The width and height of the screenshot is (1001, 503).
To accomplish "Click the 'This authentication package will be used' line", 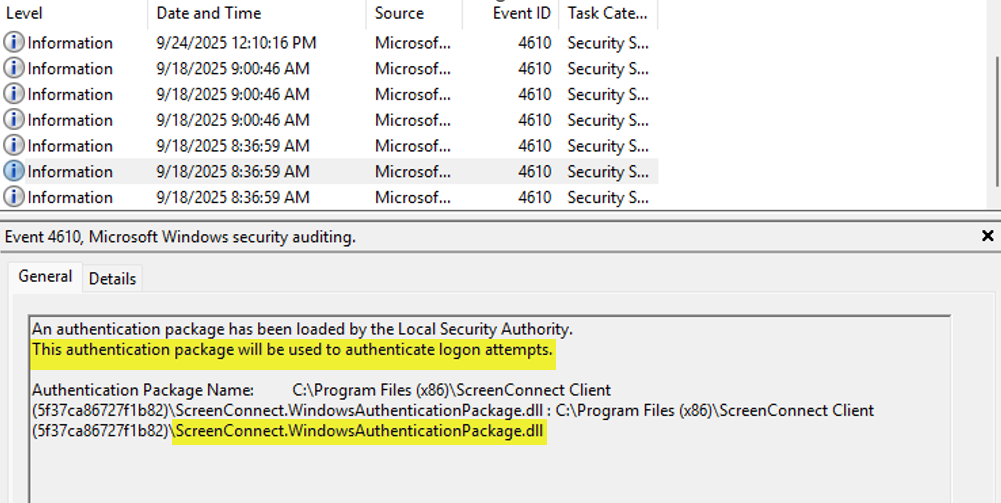I will point(292,350).
